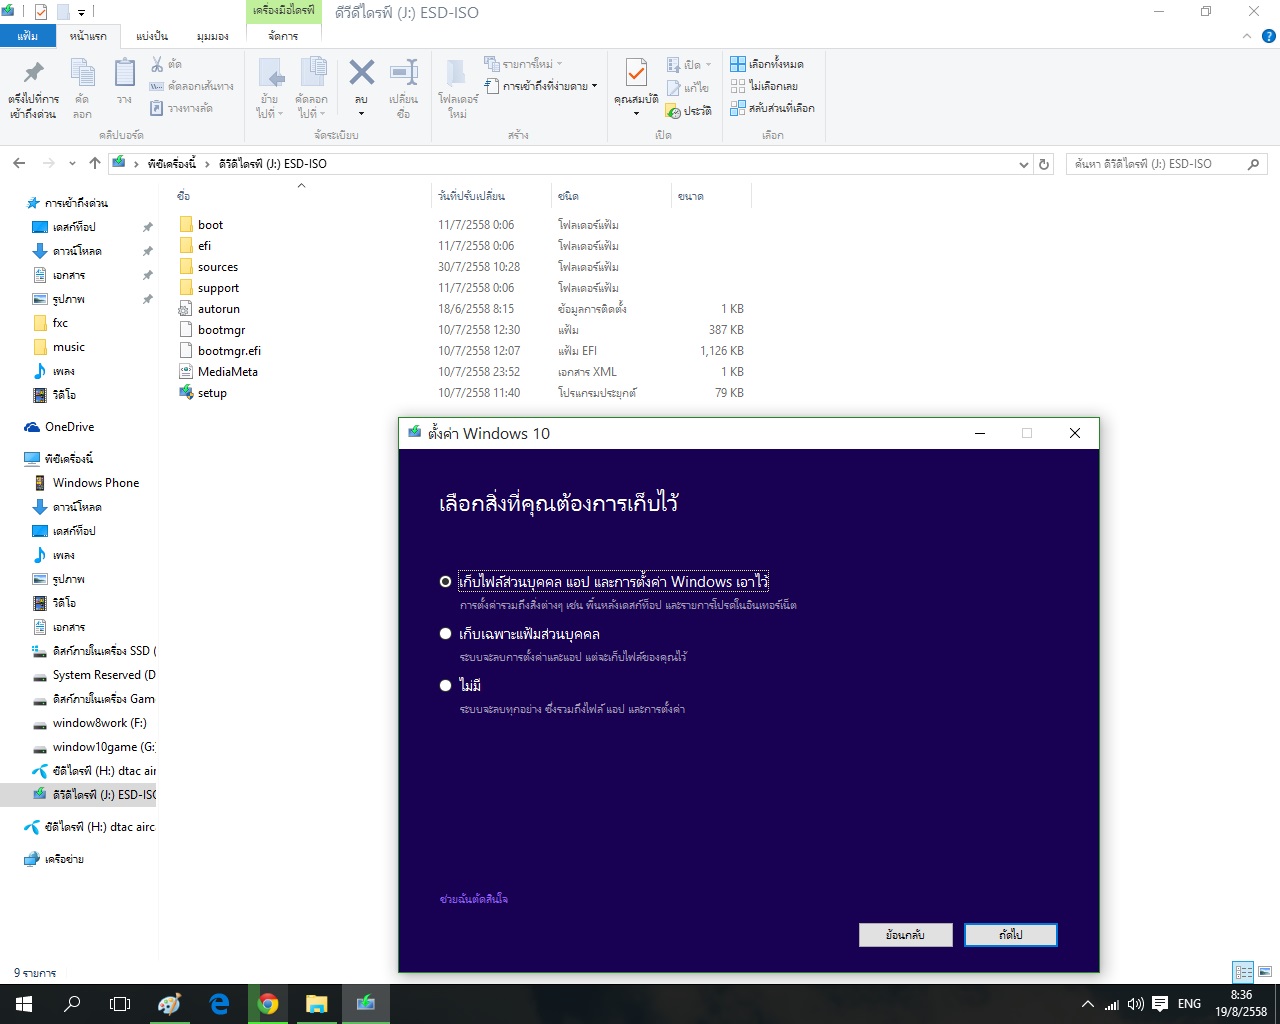Collapse the ribbon with the chevron
Image resolution: width=1280 pixels, height=1024 pixels.
(x=1247, y=36)
